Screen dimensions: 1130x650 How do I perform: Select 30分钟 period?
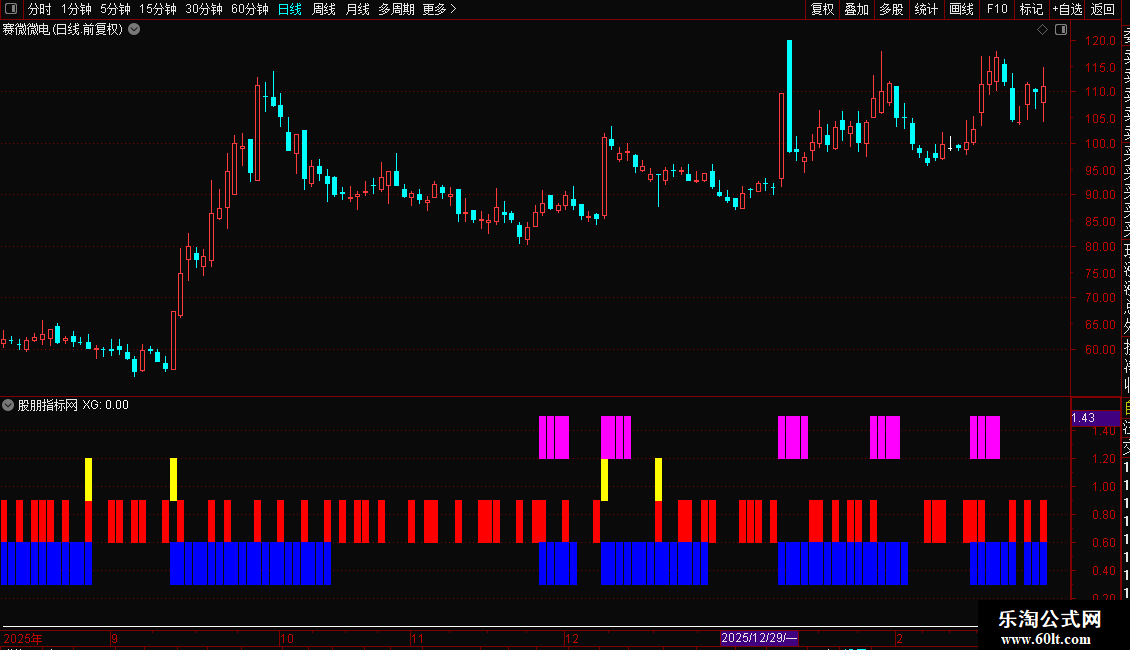pyautogui.click(x=203, y=9)
